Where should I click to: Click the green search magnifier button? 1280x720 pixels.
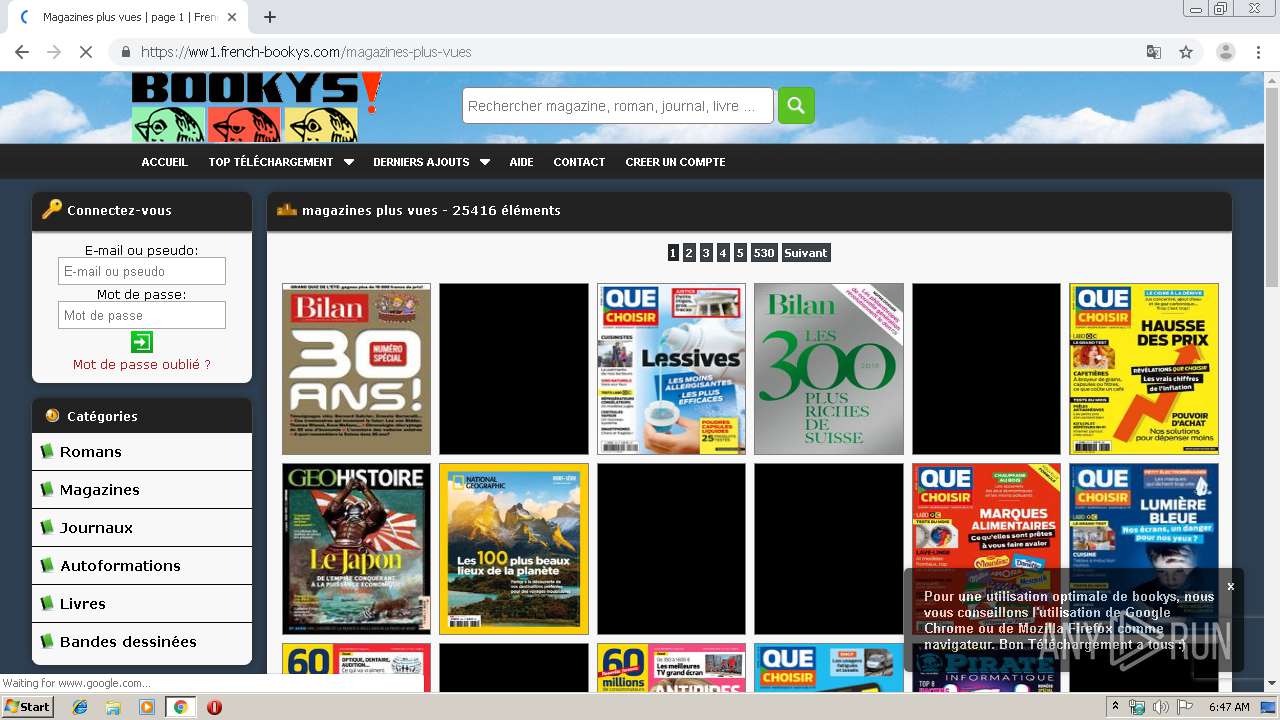tap(796, 105)
